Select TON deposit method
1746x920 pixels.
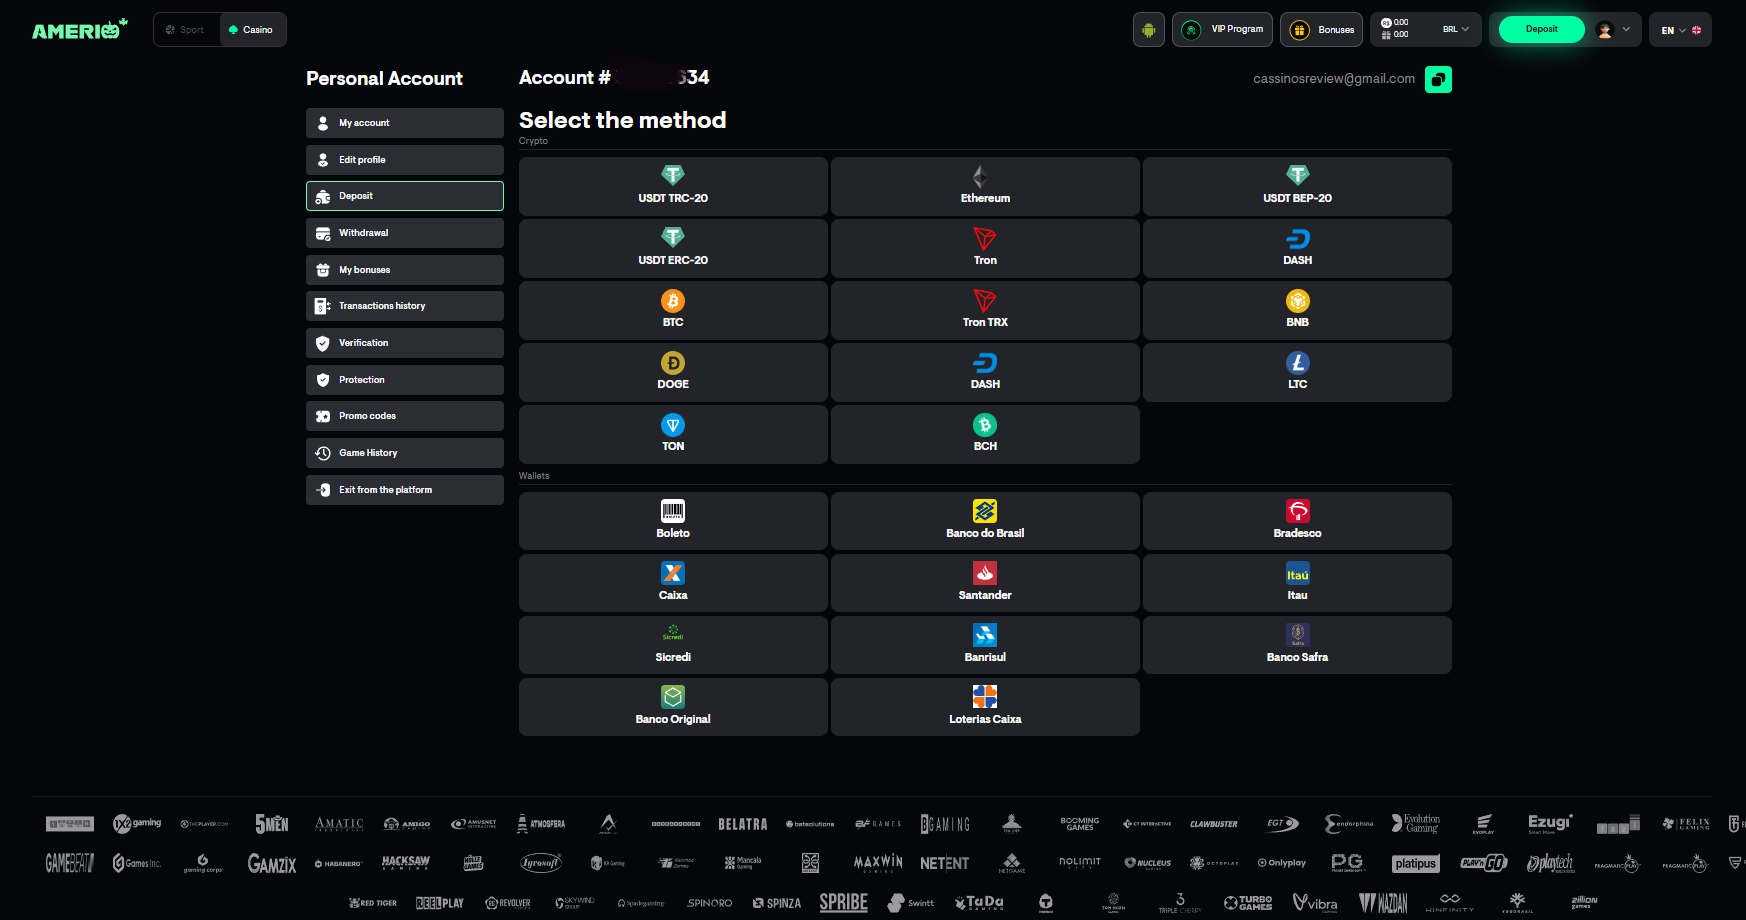pos(673,434)
